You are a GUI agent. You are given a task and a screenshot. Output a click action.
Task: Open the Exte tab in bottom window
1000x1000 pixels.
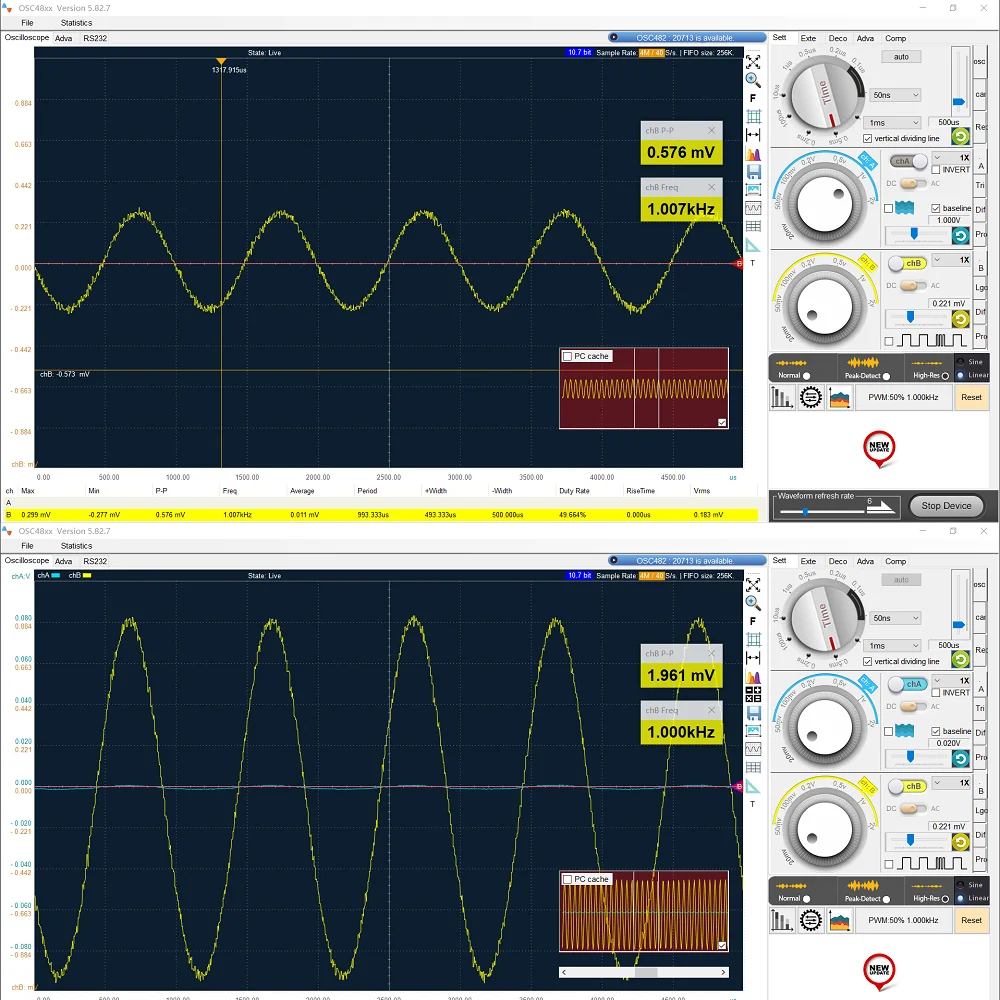click(x=808, y=561)
